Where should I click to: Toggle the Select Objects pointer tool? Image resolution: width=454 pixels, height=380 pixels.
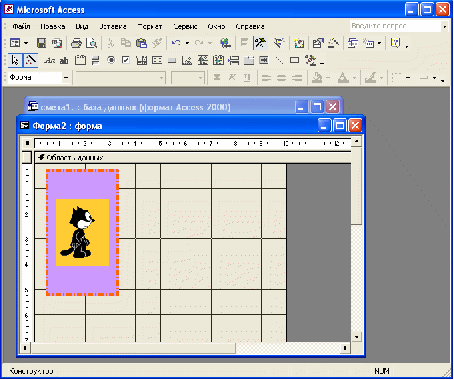(x=15, y=60)
